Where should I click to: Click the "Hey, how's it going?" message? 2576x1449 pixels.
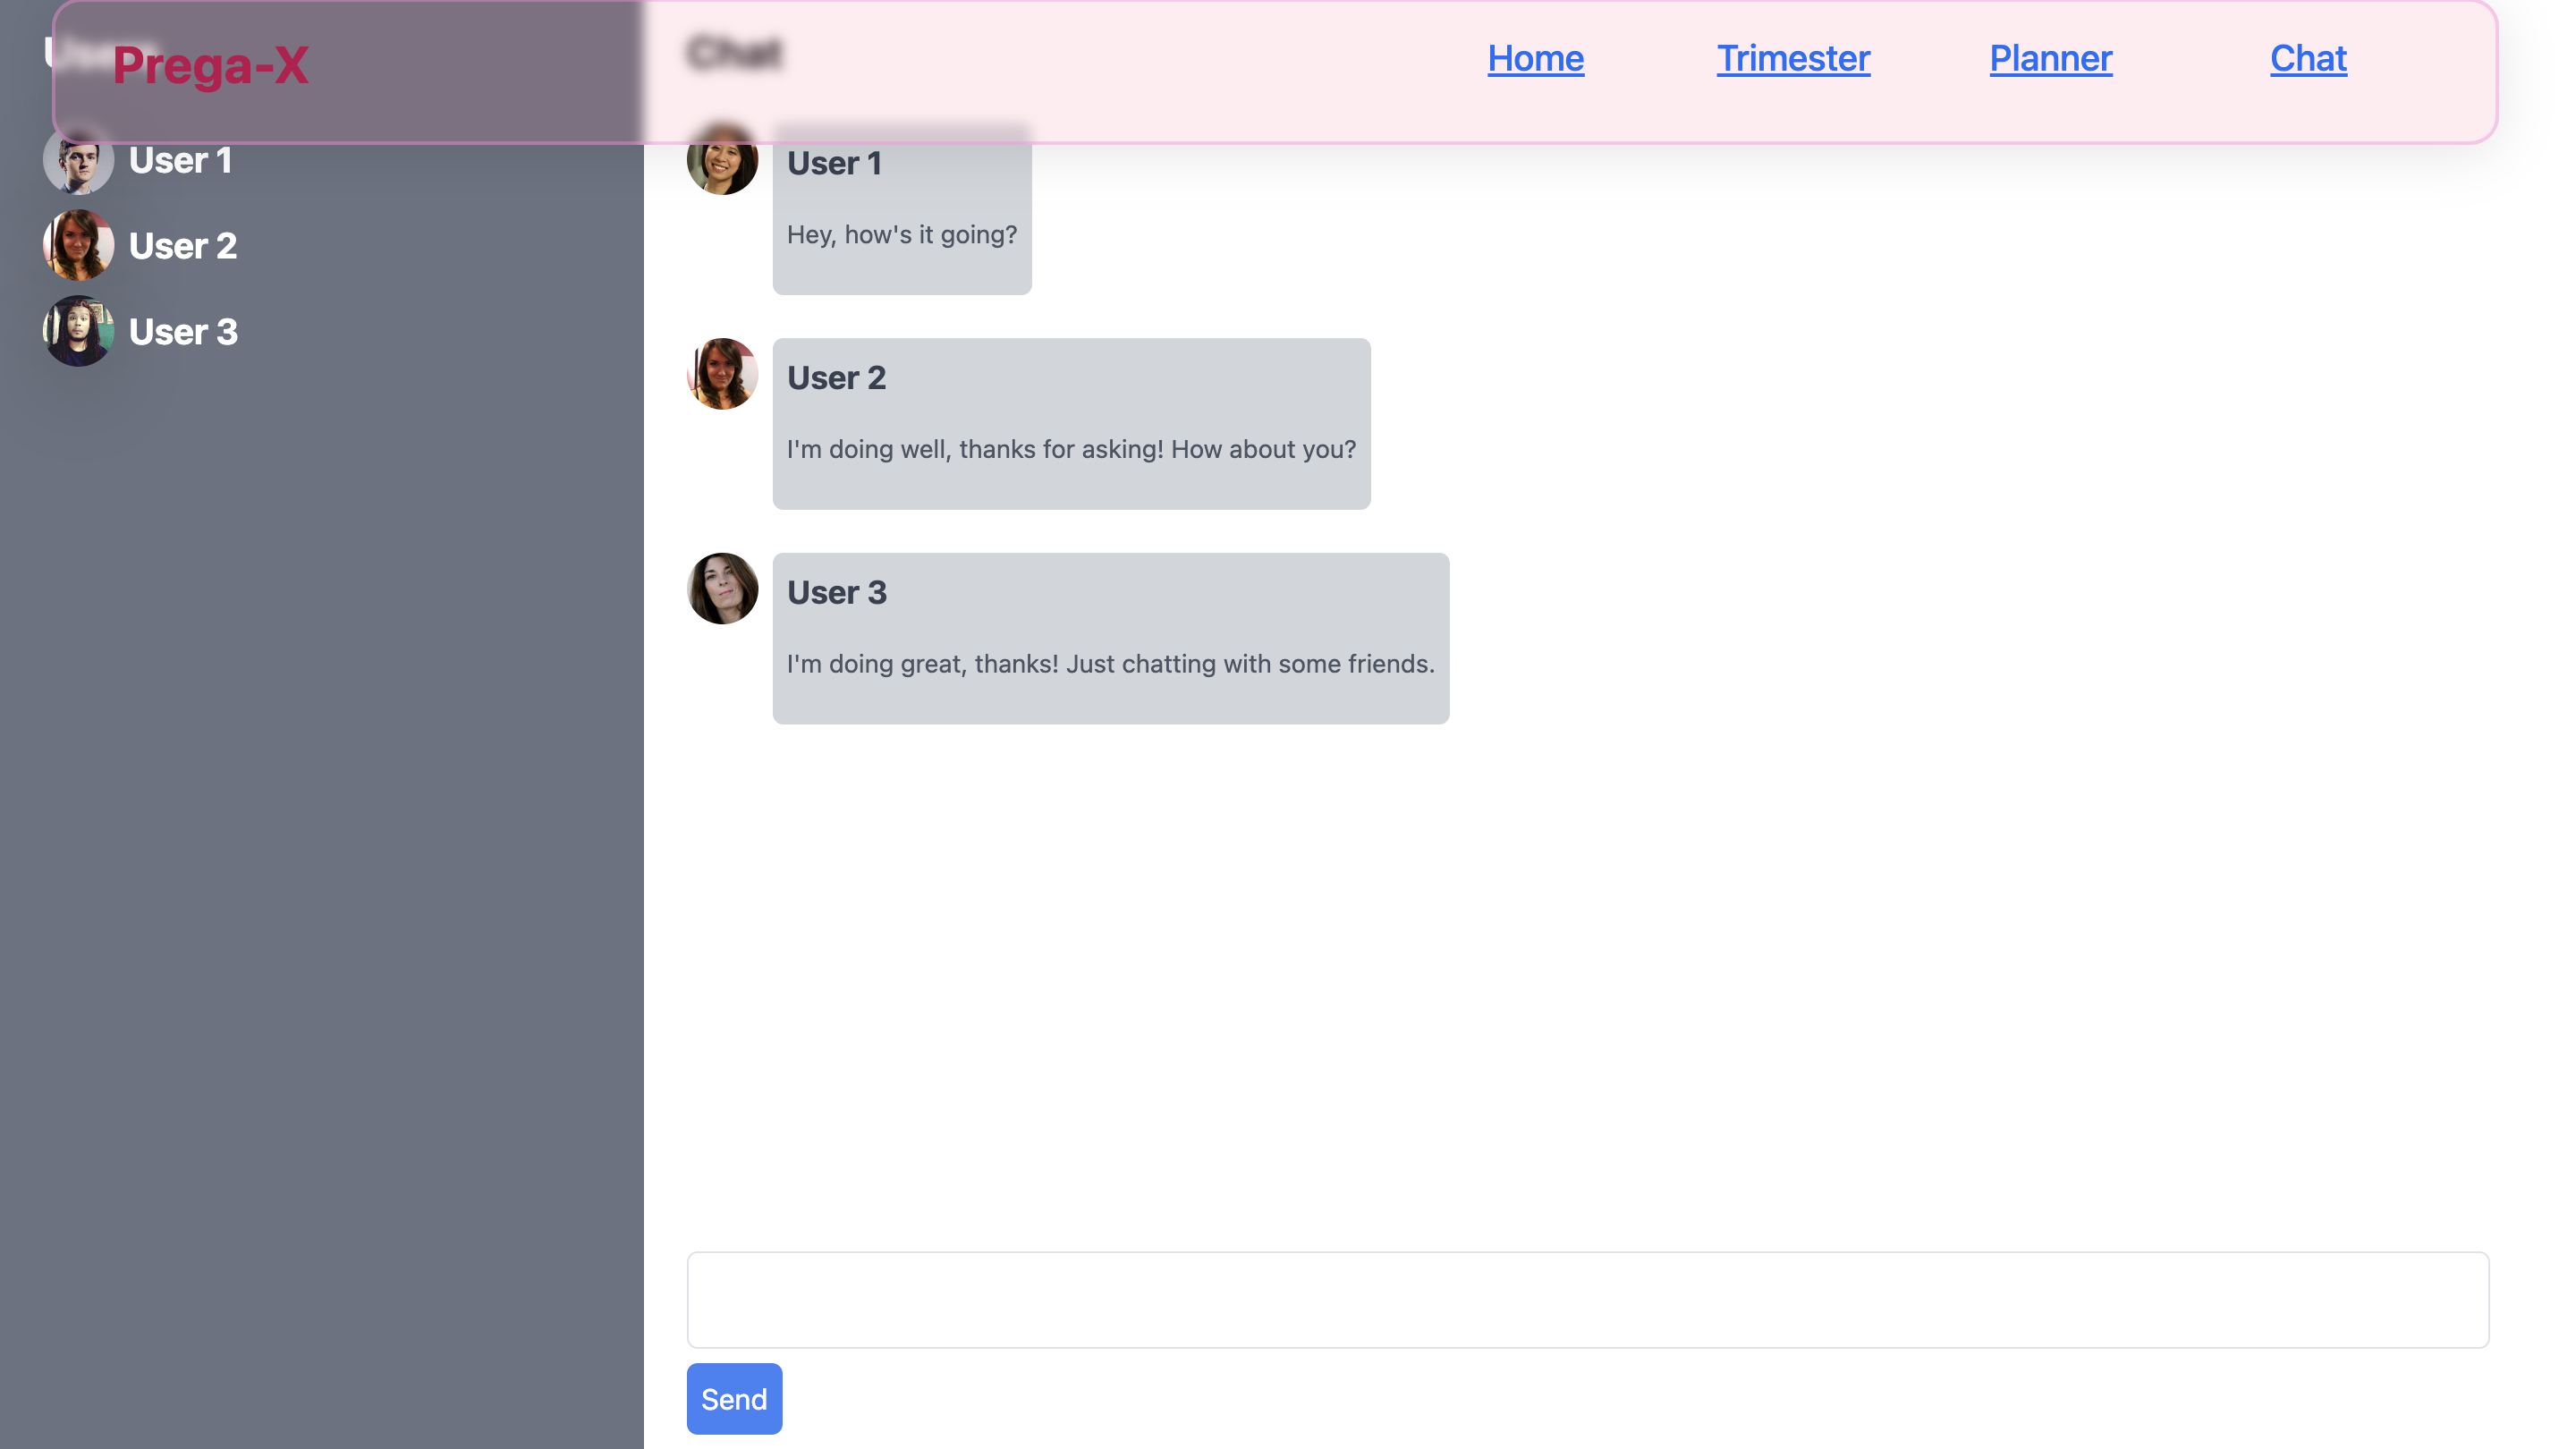click(x=901, y=235)
